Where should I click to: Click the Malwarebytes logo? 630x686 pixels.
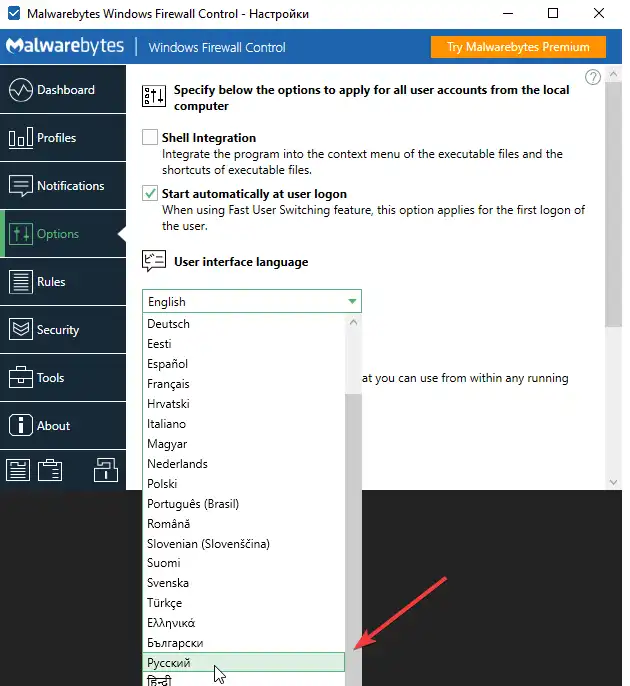(65, 46)
